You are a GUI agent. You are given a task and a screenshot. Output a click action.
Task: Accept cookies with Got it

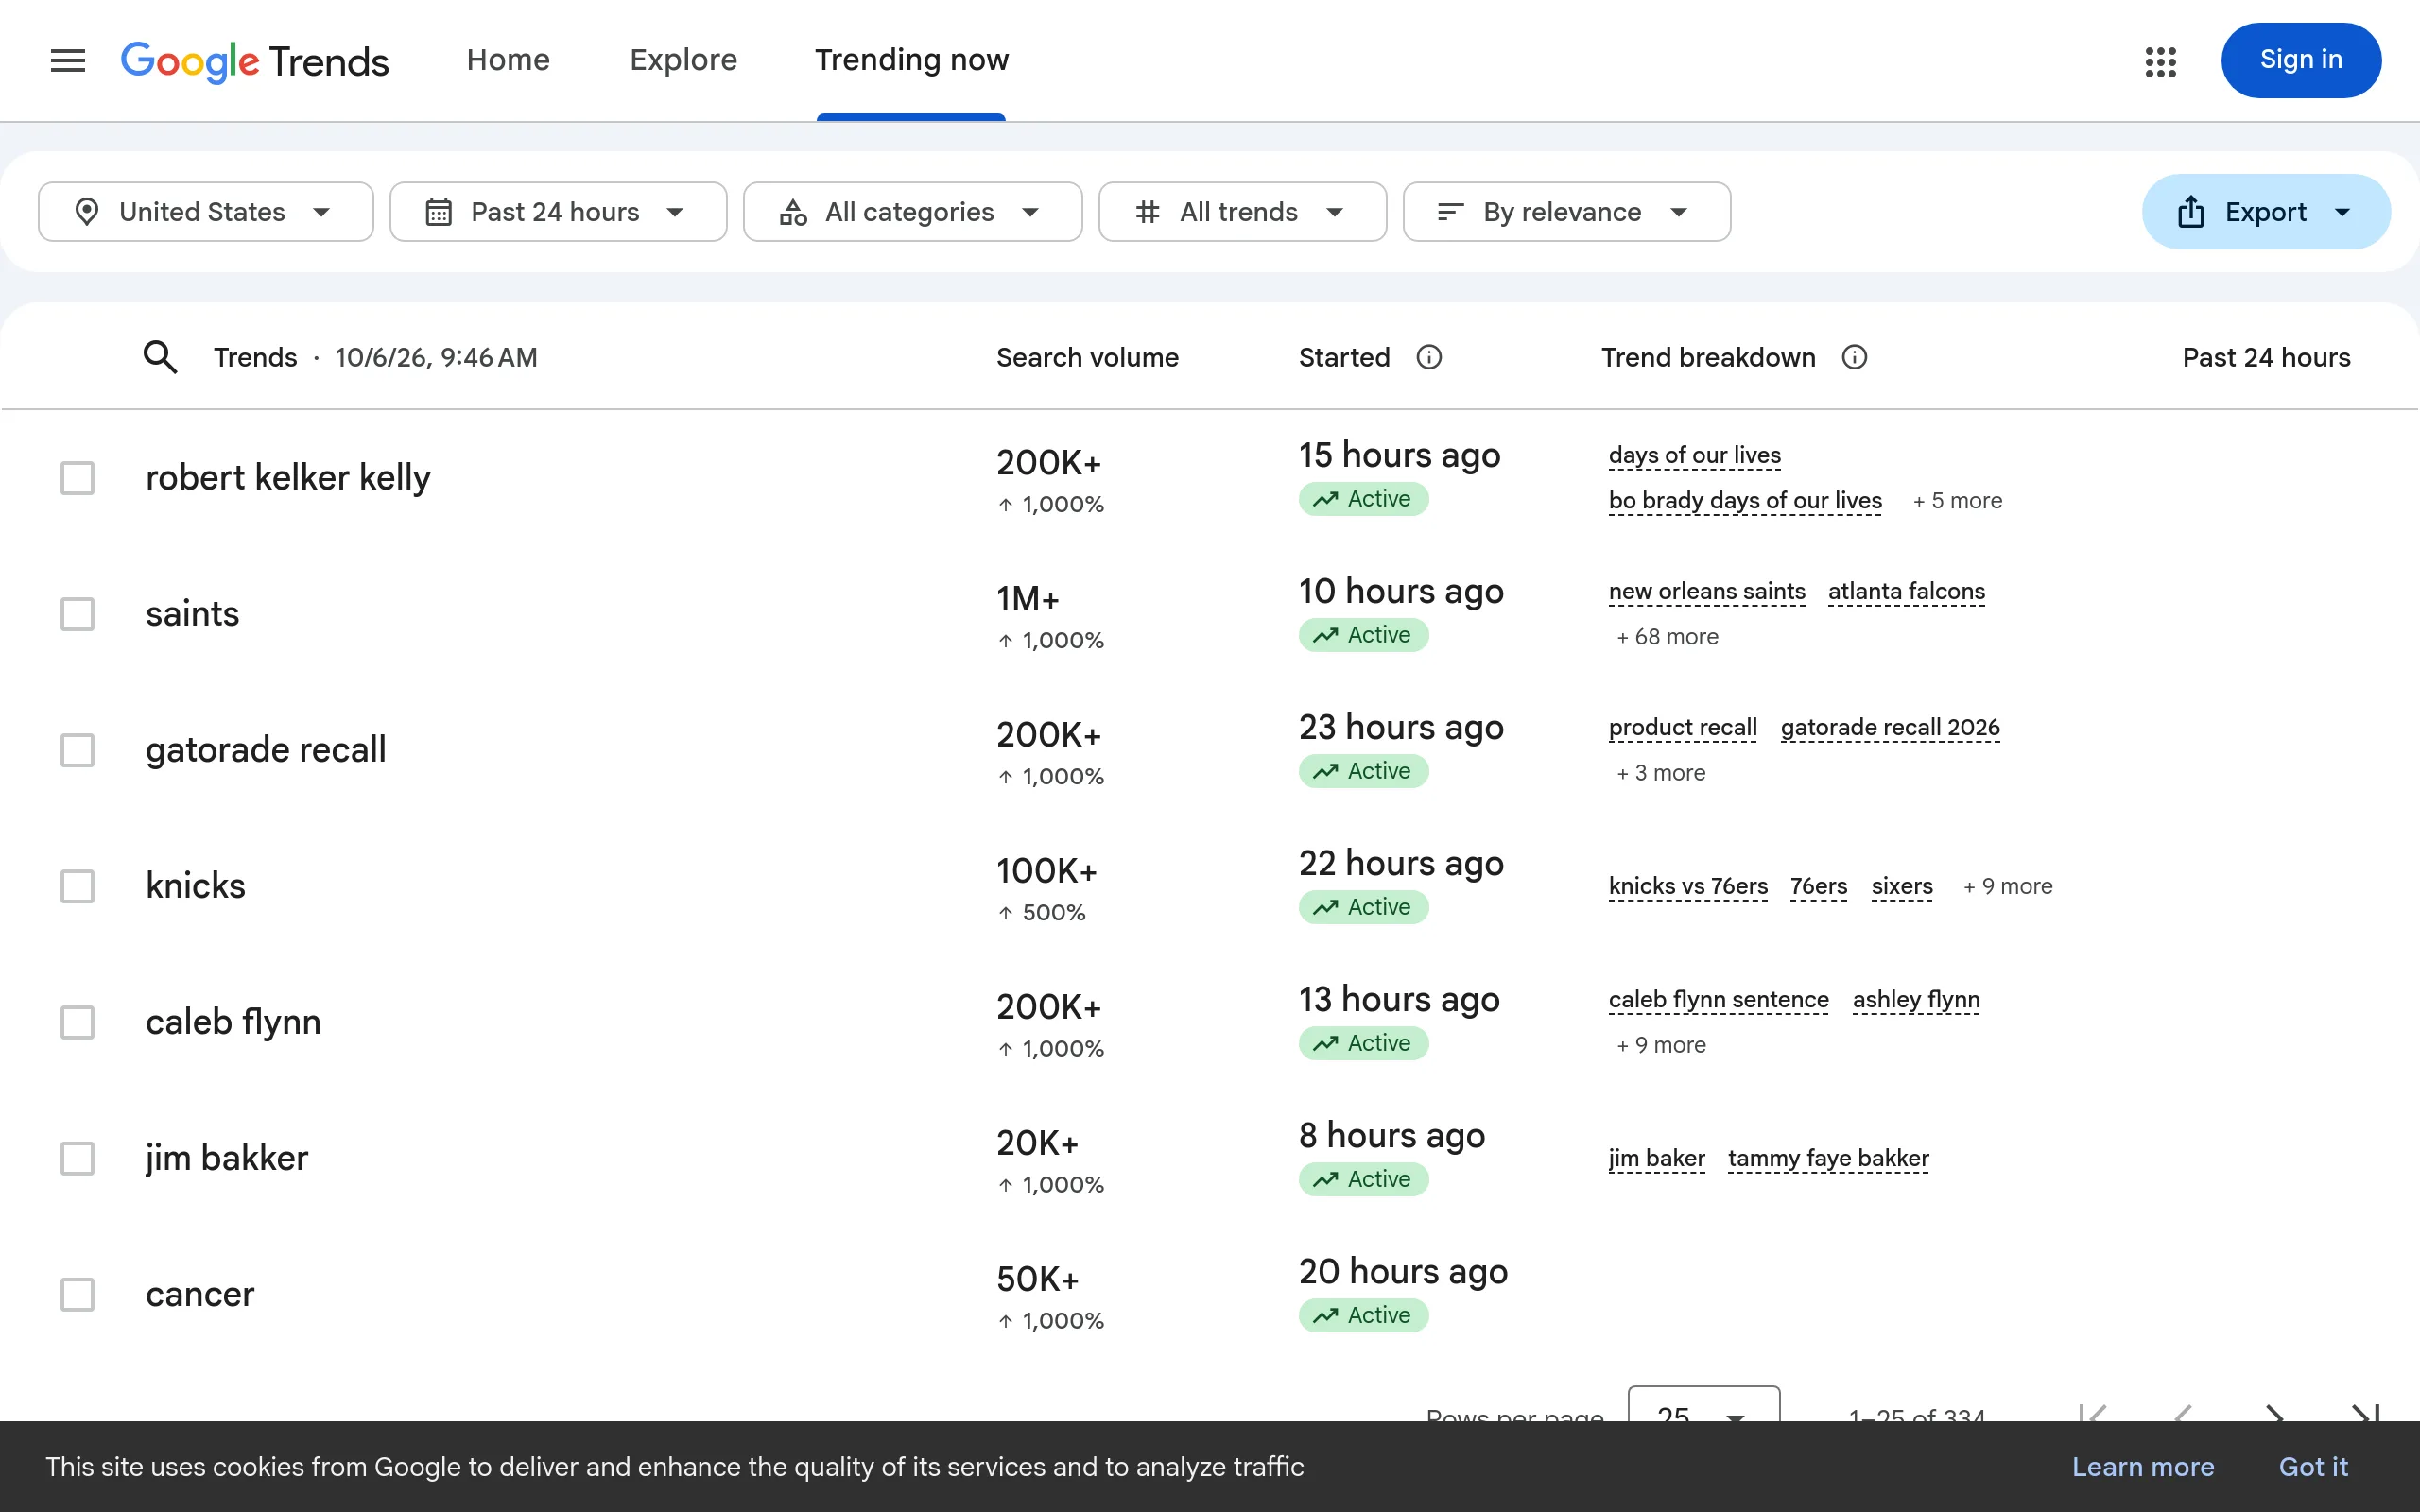pyautogui.click(x=2313, y=1467)
